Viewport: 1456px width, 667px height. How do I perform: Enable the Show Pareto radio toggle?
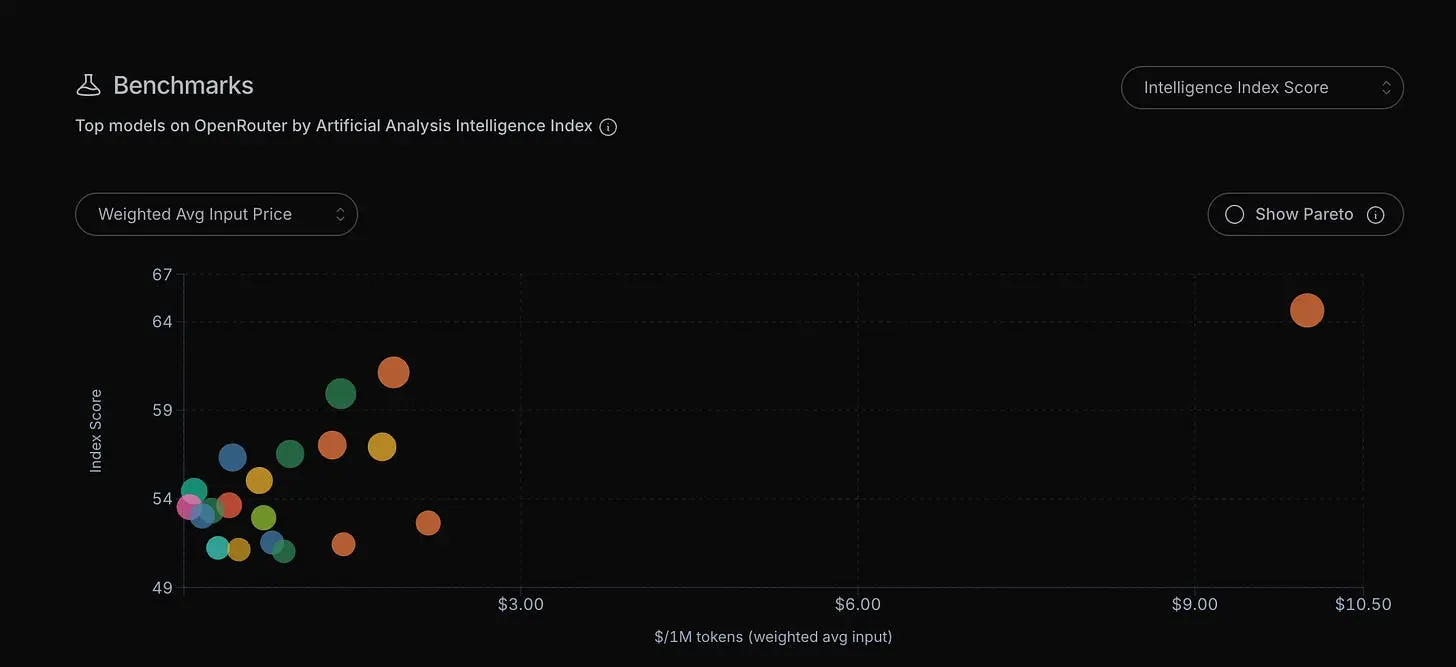[1234, 214]
